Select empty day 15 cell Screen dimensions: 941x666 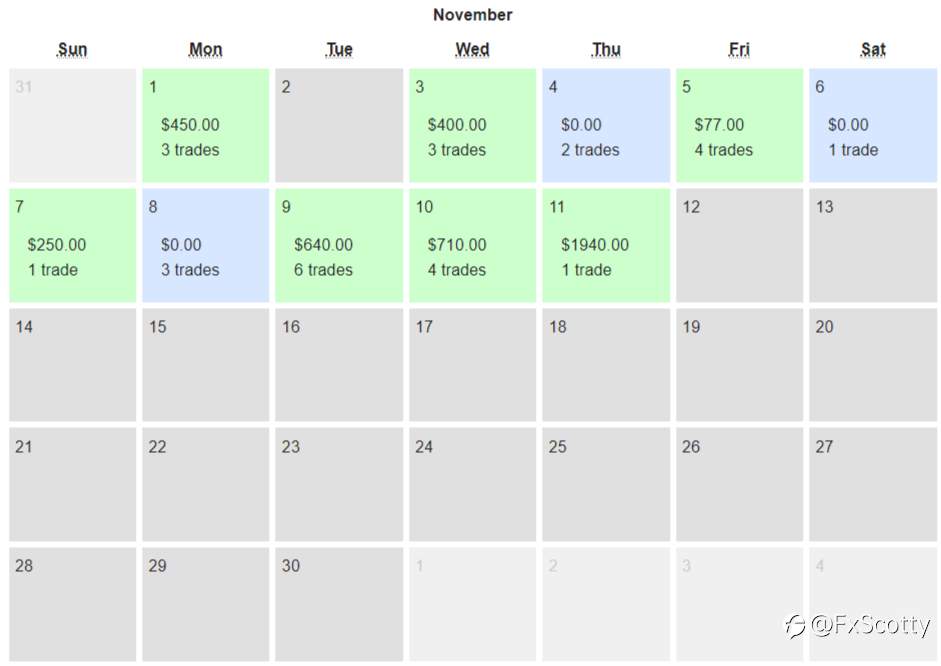click(x=205, y=365)
